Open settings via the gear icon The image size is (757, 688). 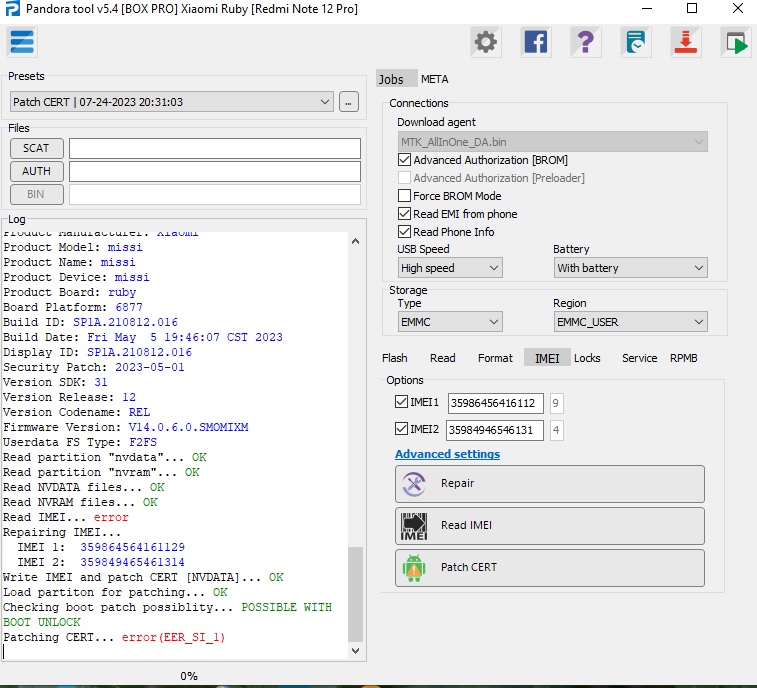(x=486, y=42)
